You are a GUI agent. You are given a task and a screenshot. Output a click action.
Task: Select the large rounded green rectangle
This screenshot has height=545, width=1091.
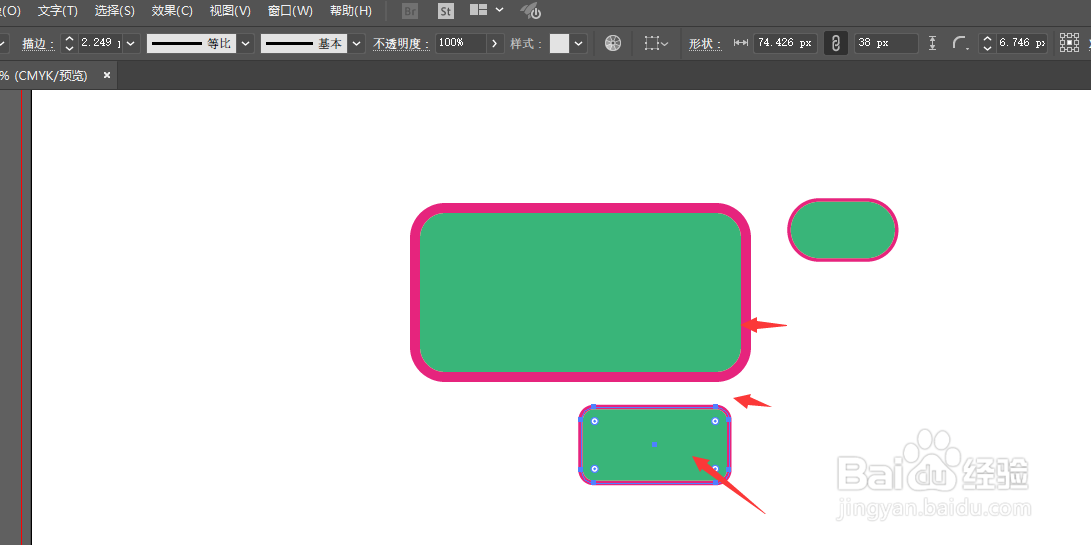coord(580,292)
